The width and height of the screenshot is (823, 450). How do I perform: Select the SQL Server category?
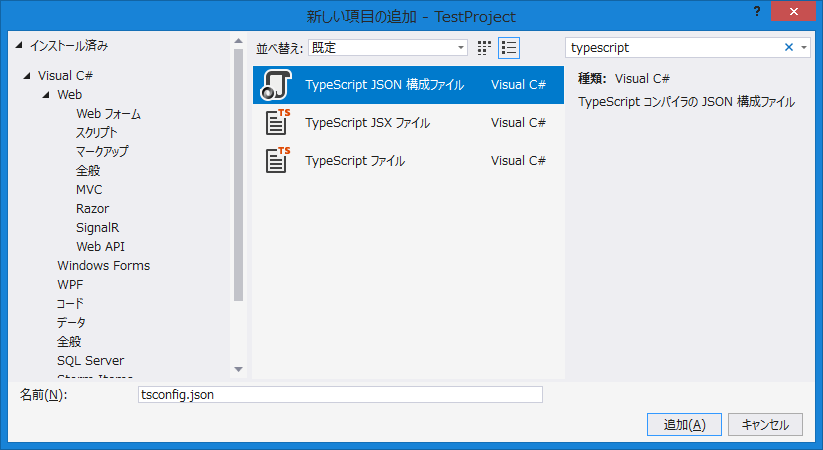click(x=90, y=360)
